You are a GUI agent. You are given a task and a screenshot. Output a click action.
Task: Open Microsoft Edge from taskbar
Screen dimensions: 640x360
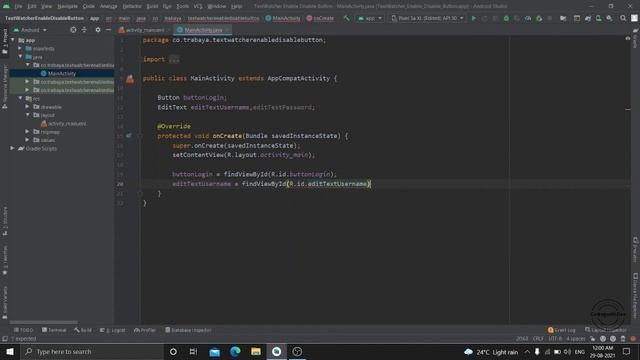click(235, 351)
